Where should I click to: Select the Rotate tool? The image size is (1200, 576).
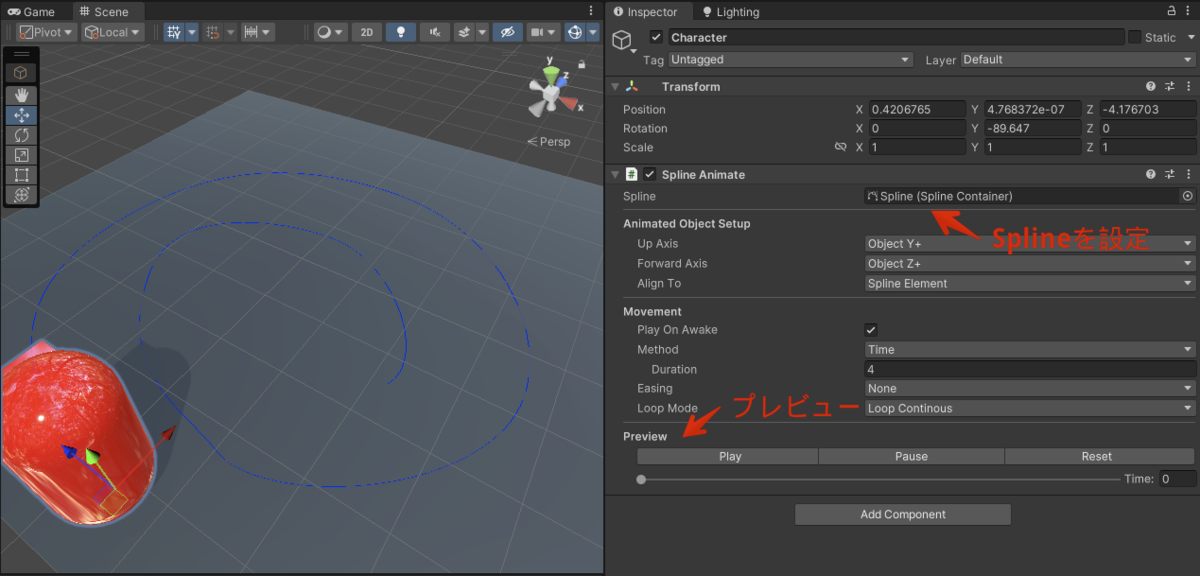(x=22, y=135)
